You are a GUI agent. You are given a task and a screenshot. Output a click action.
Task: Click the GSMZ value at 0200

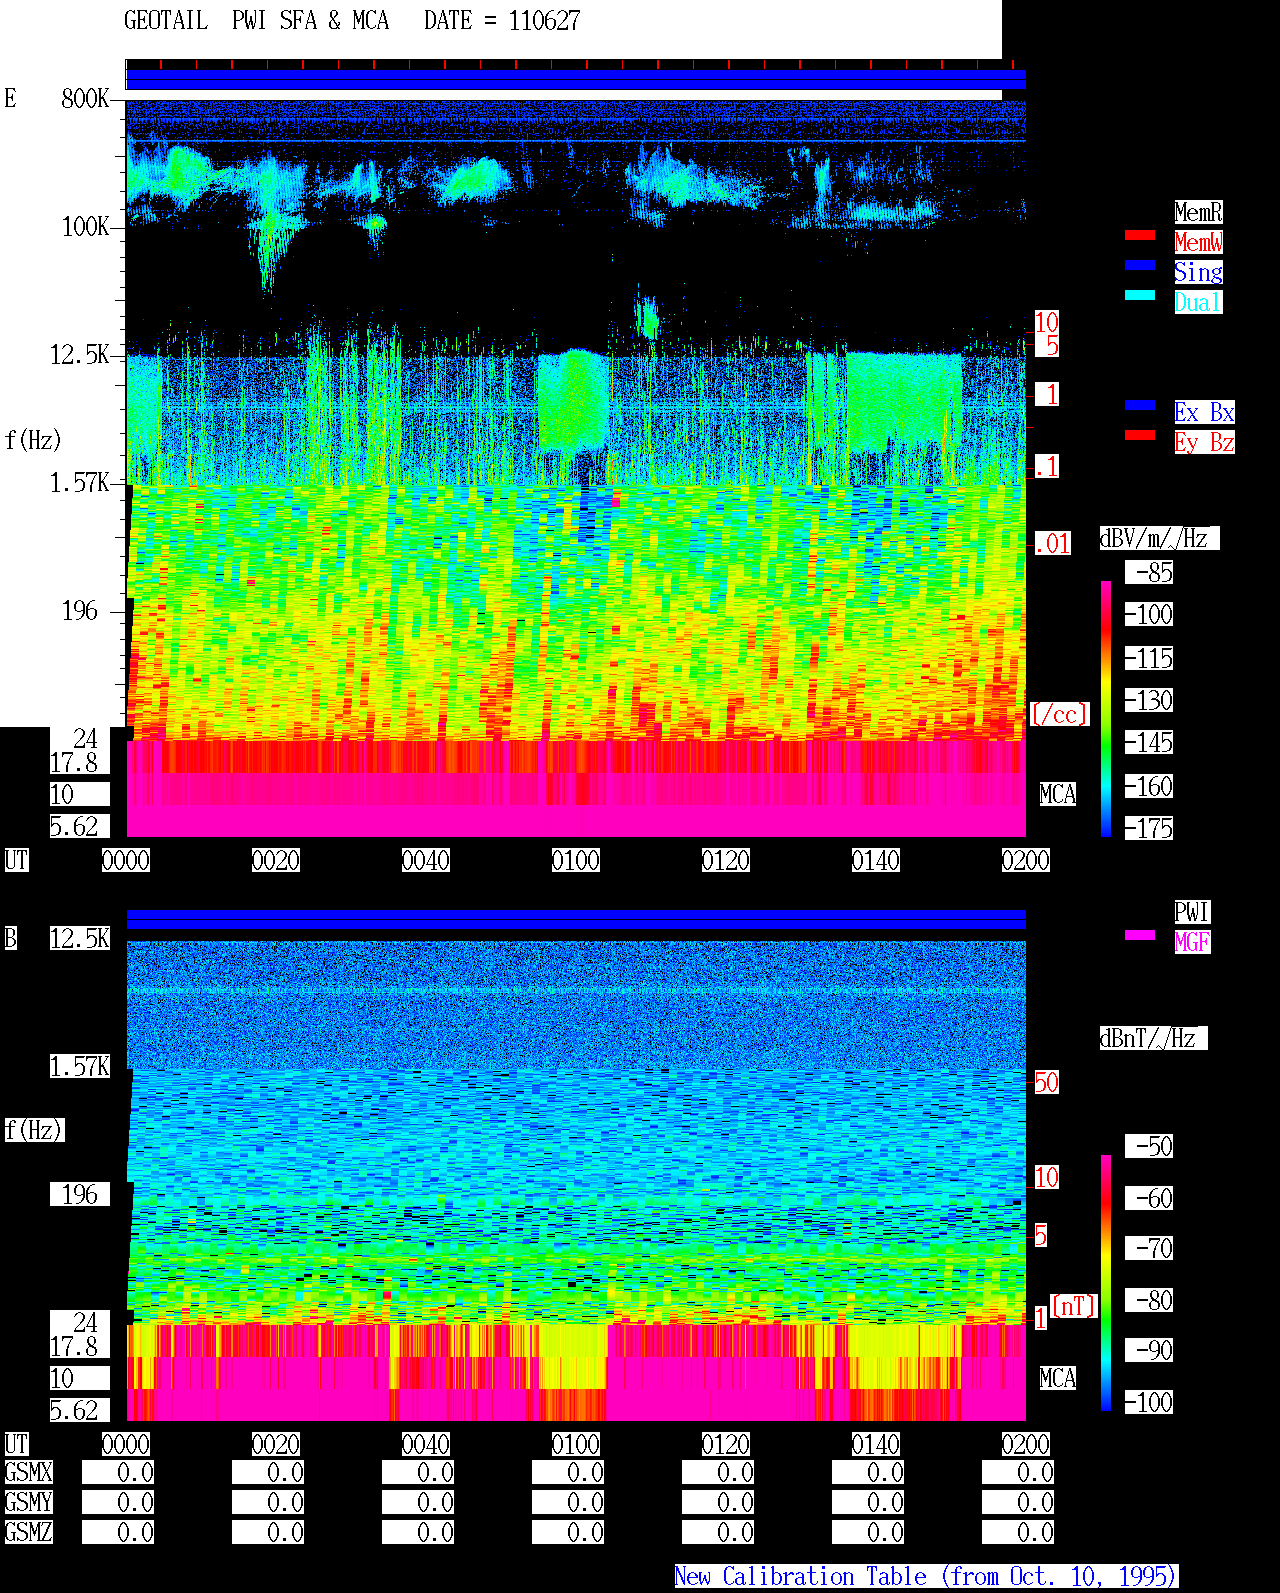[1018, 1532]
